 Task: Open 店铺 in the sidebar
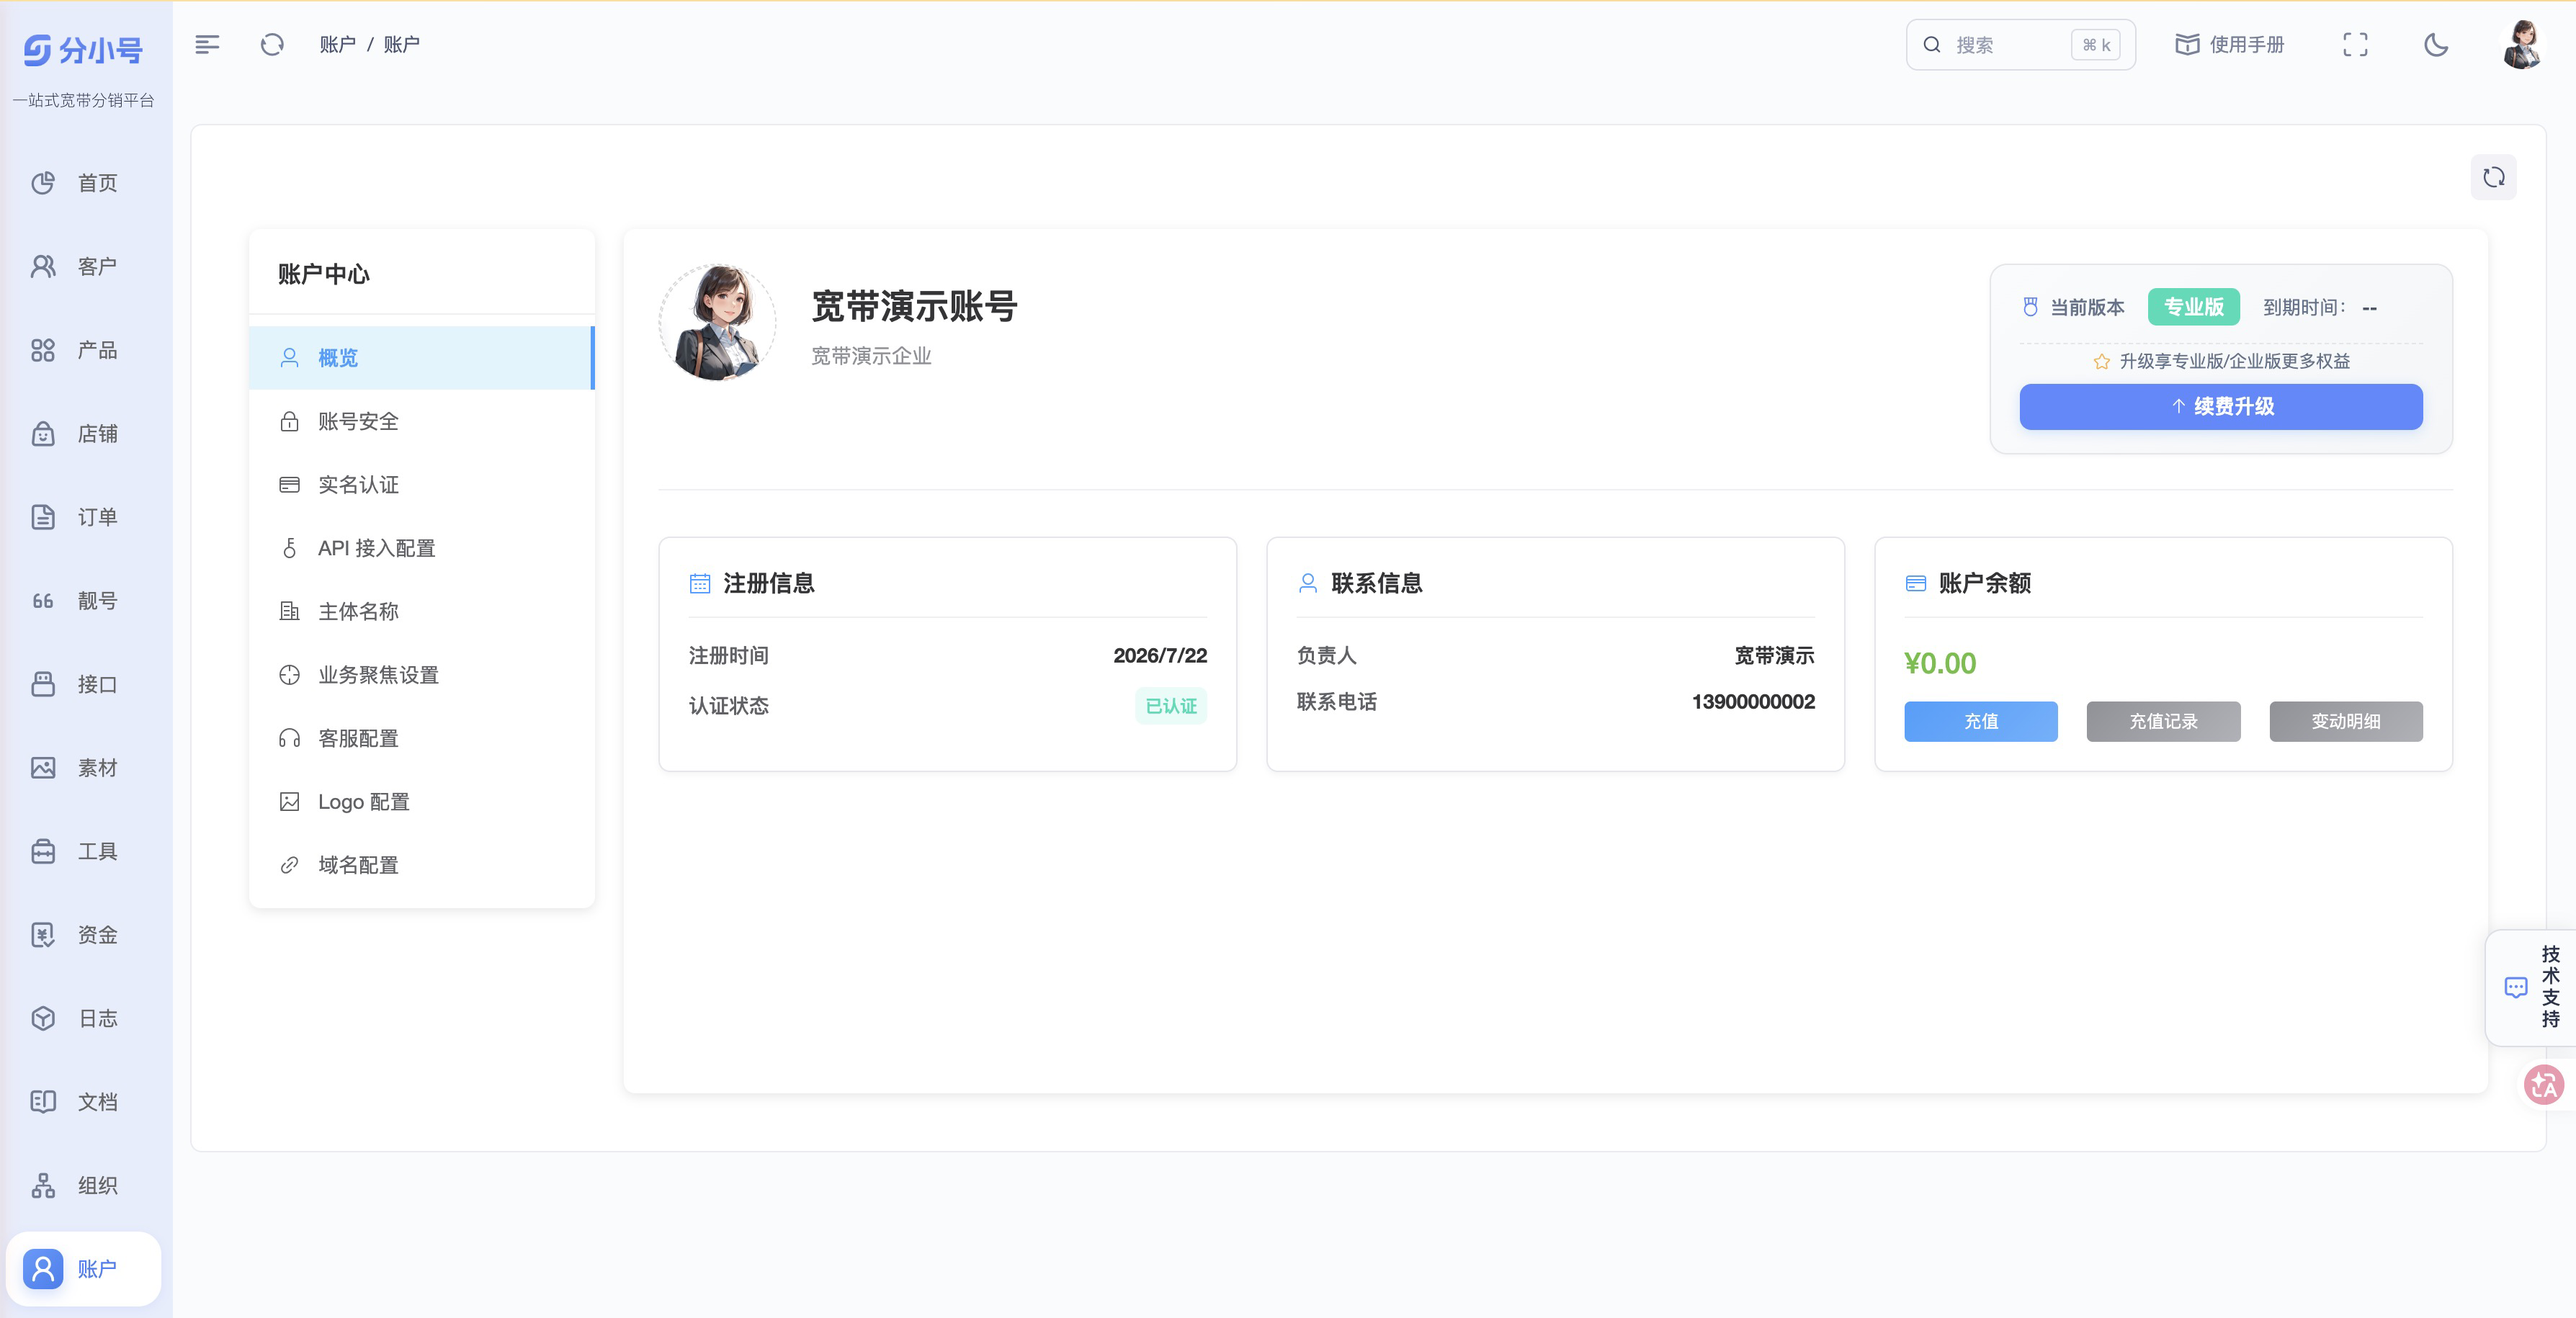(x=86, y=433)
